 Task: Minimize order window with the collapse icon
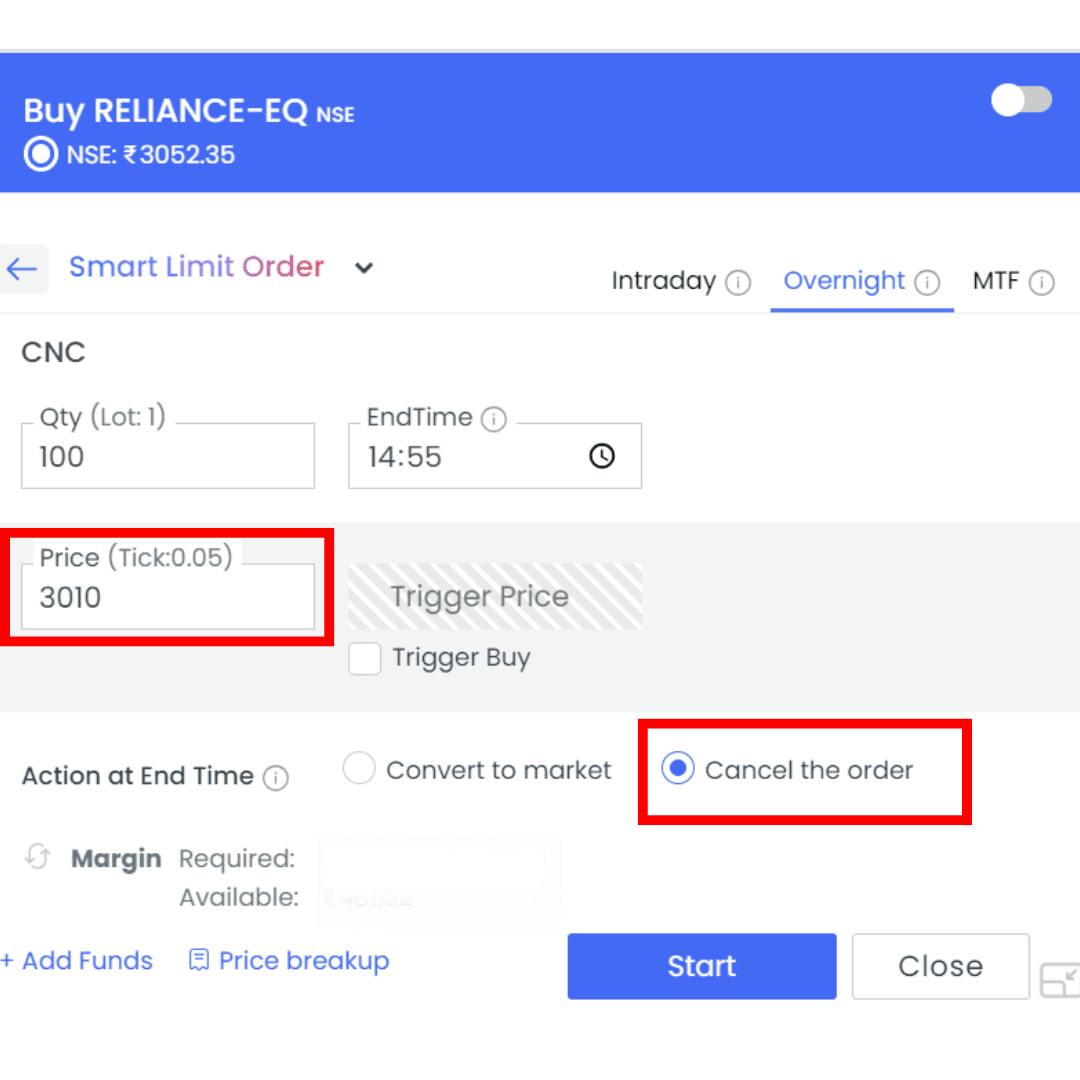coord(1059,981)
